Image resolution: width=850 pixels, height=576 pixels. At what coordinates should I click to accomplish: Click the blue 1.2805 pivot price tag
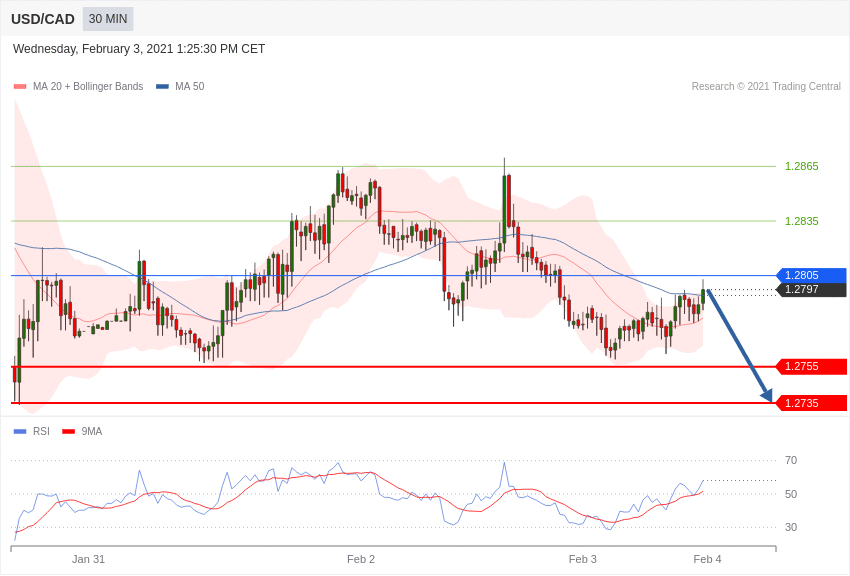coord(812,275)
